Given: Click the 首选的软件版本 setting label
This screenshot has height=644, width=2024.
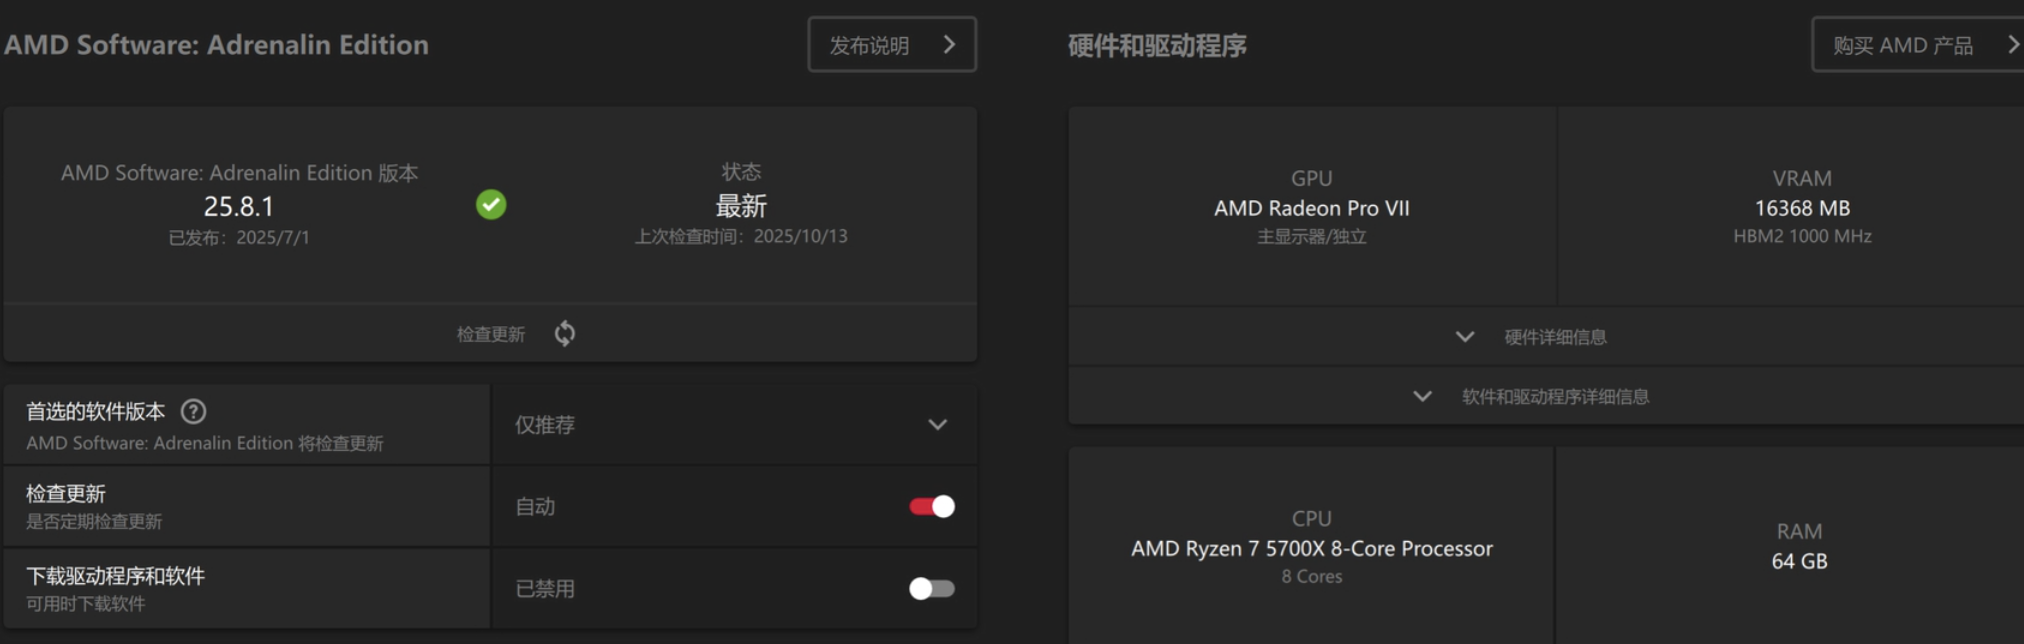Looking at the screenshot, I should 96,412.
